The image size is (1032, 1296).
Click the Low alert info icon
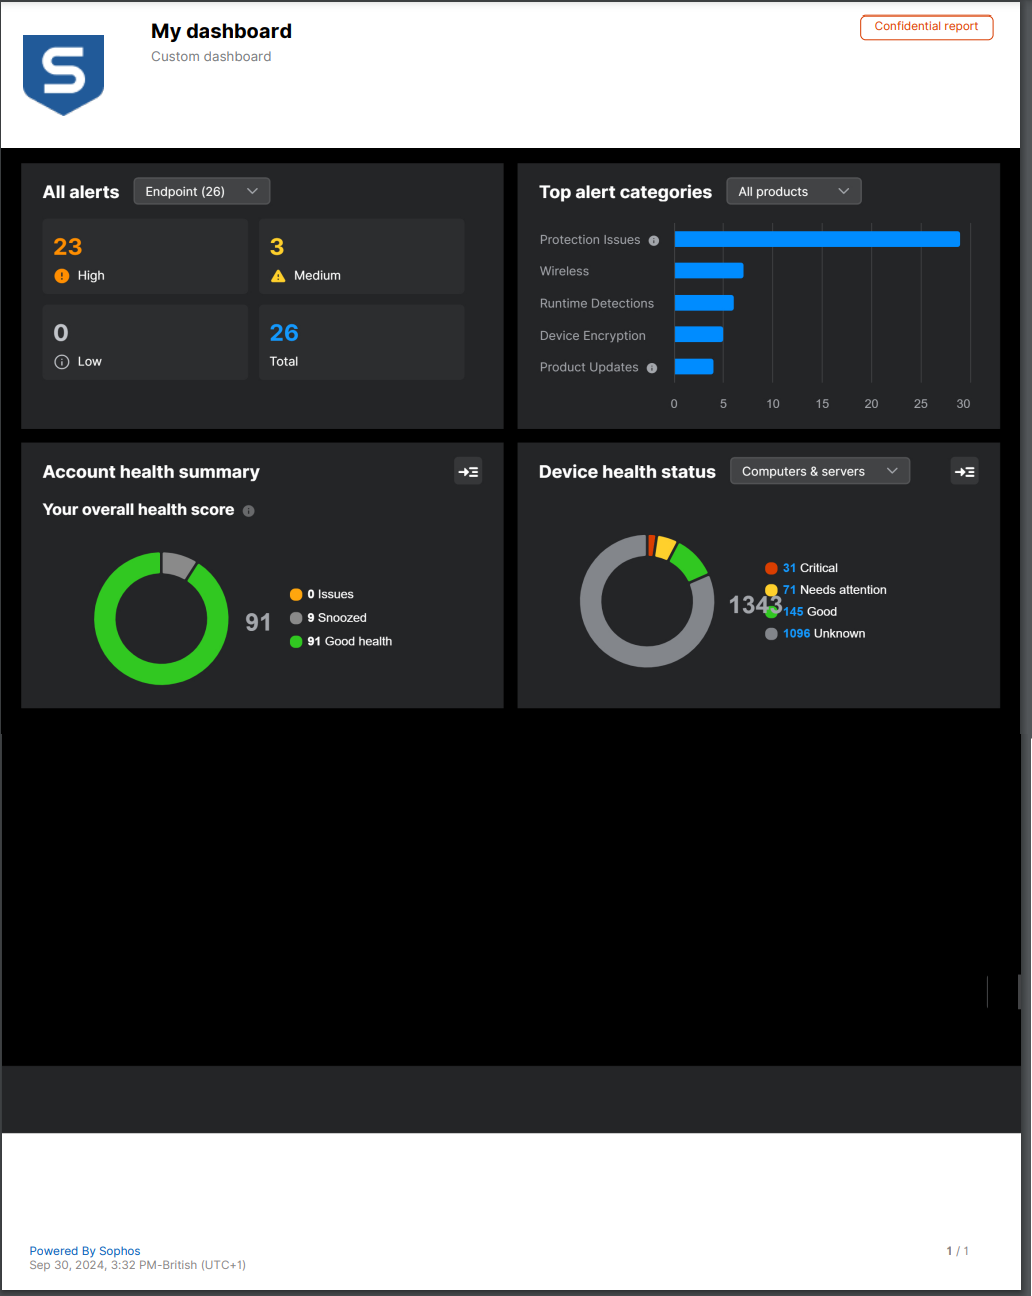(x=62, y=362)
